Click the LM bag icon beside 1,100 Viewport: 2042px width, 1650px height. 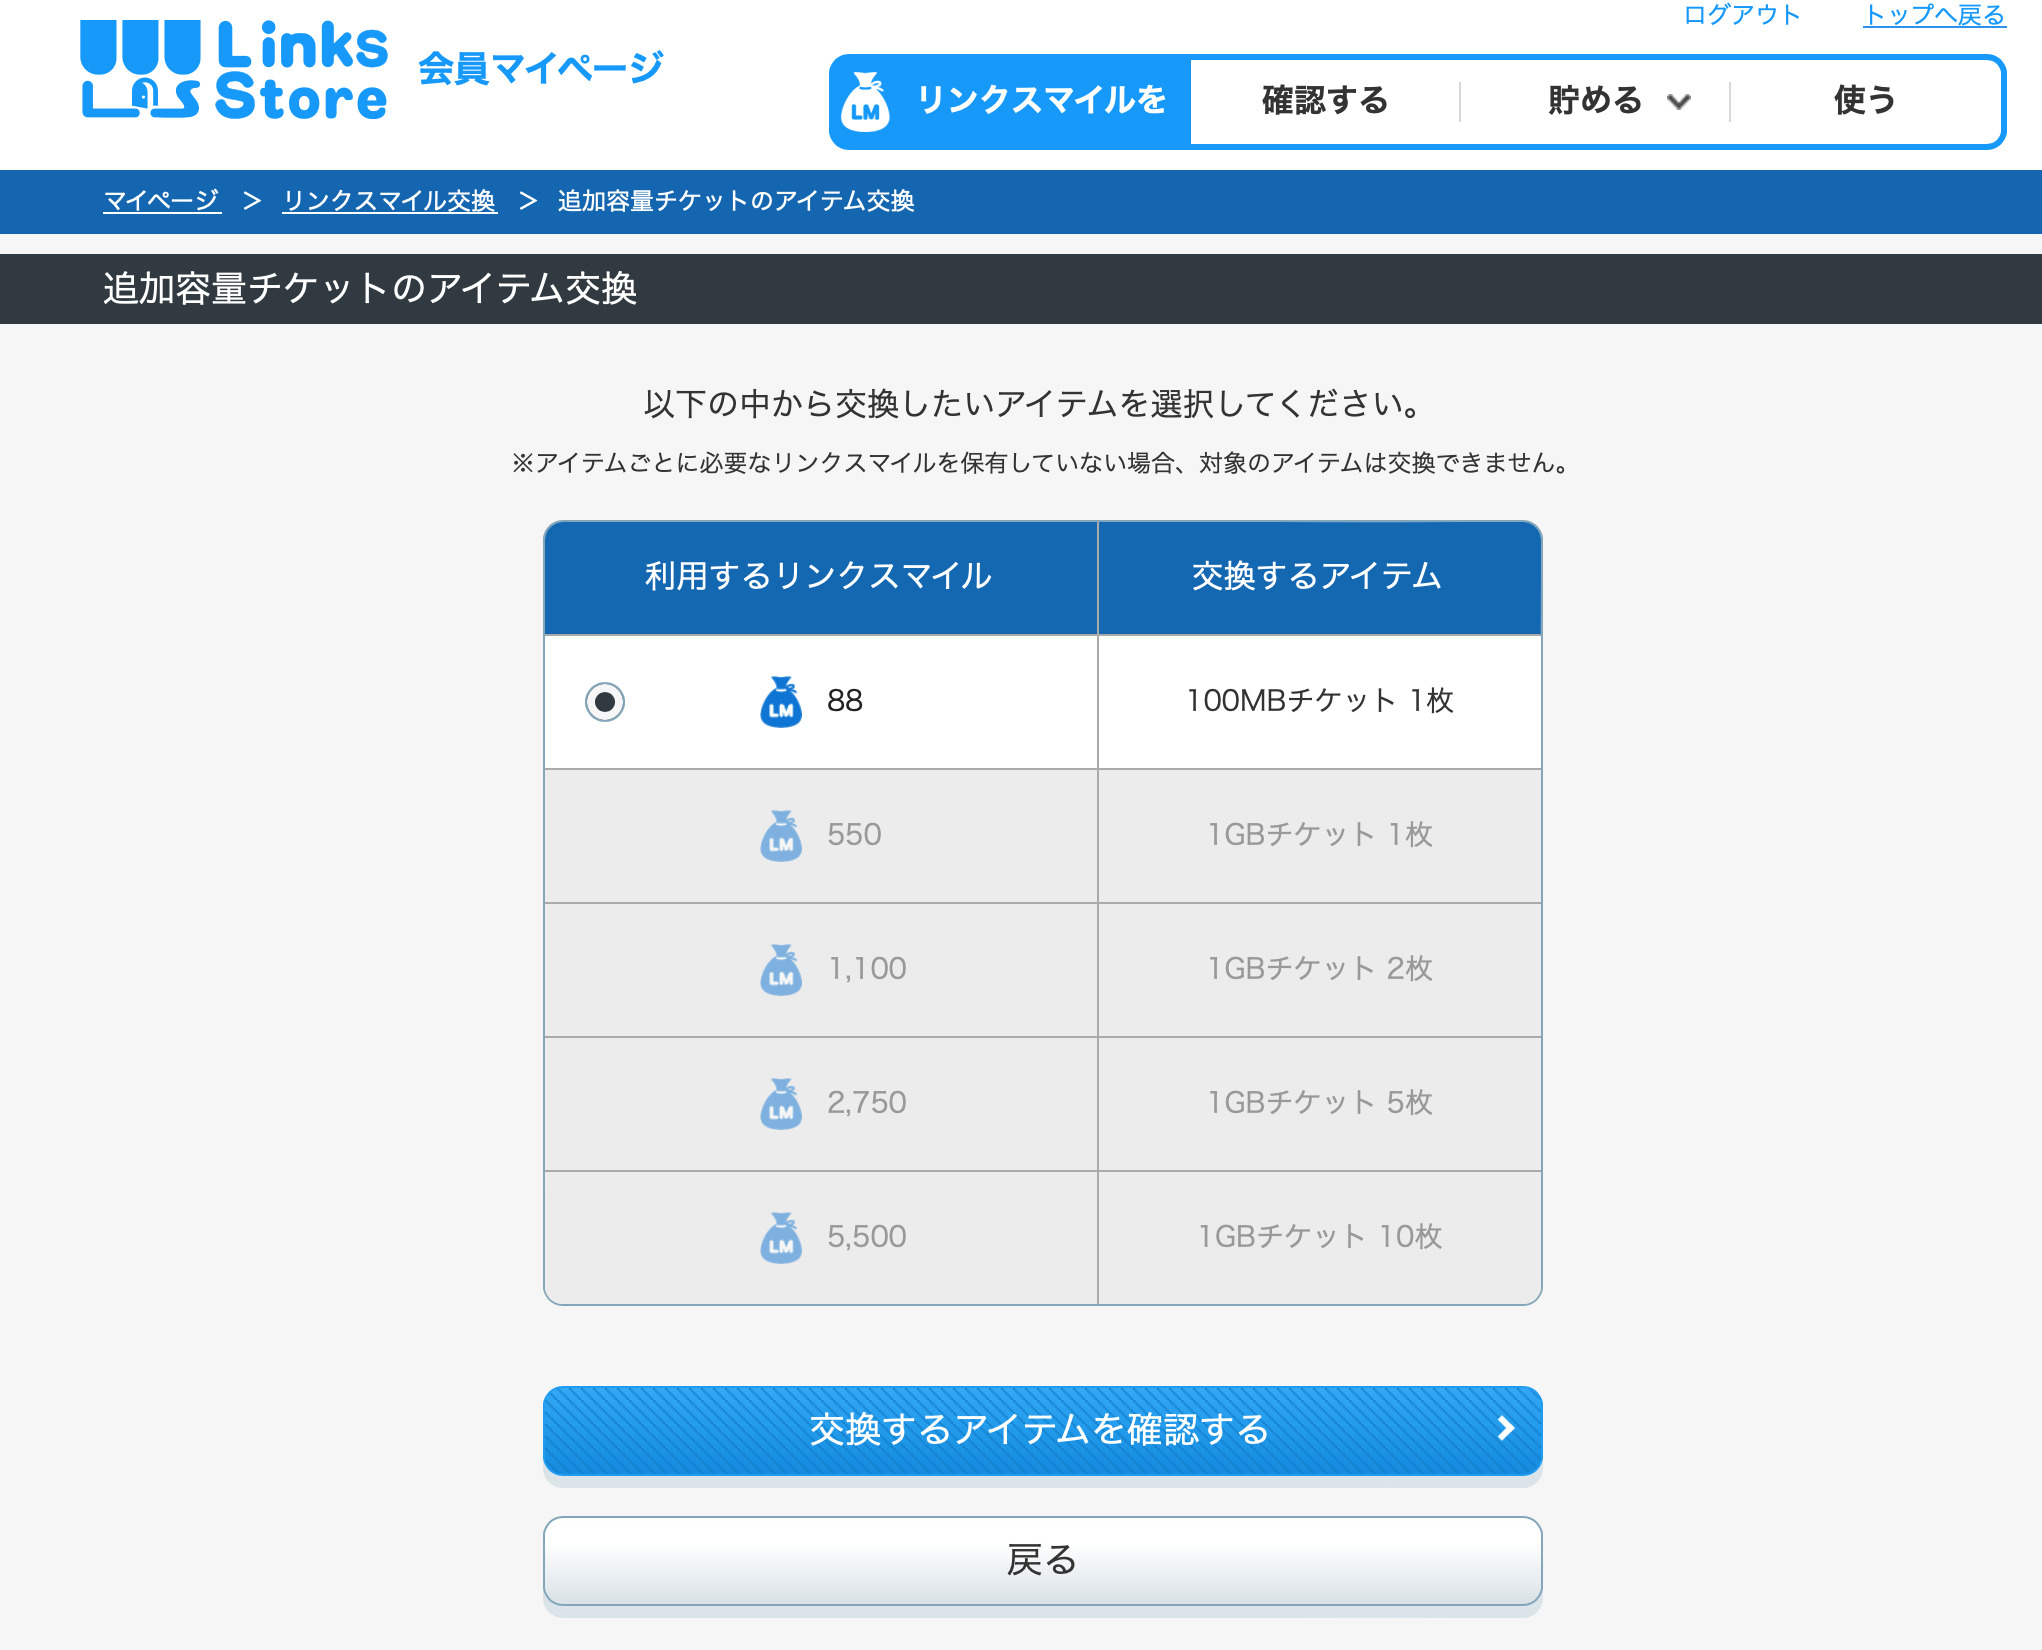(781, 970)
